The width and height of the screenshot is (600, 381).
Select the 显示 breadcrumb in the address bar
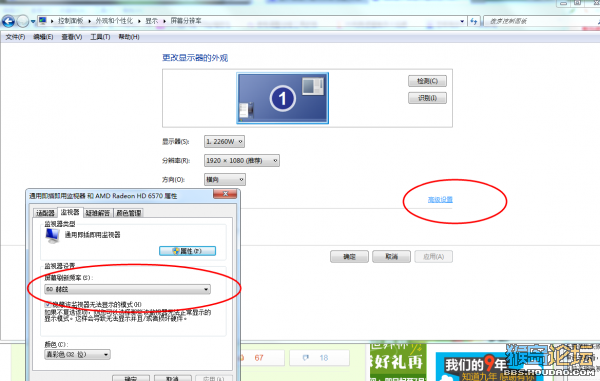point(152,21)
